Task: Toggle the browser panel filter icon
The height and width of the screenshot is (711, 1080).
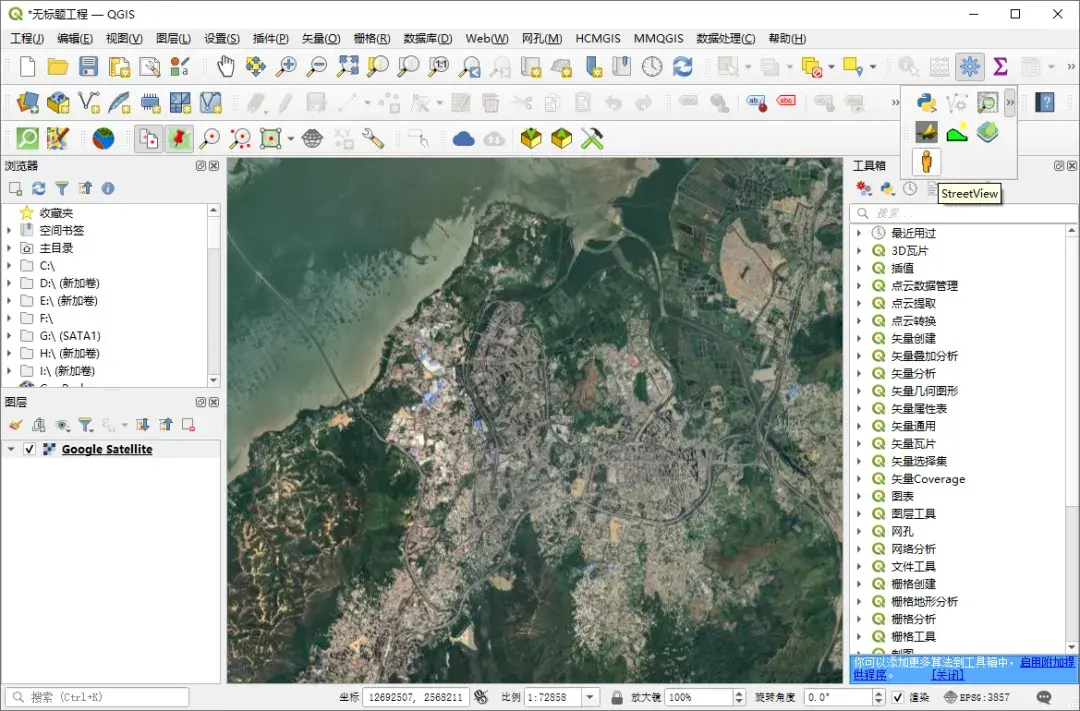Action: click(x=60, y=188)
